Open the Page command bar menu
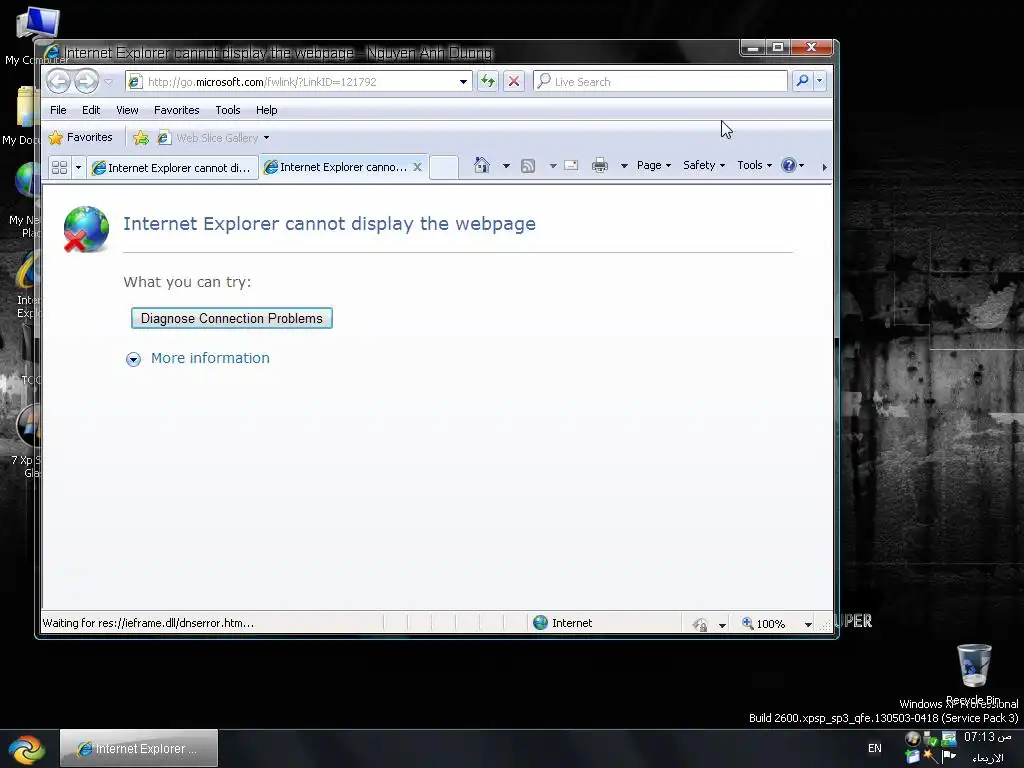This screenshot has width=1024, height=768. click(654, 165)
